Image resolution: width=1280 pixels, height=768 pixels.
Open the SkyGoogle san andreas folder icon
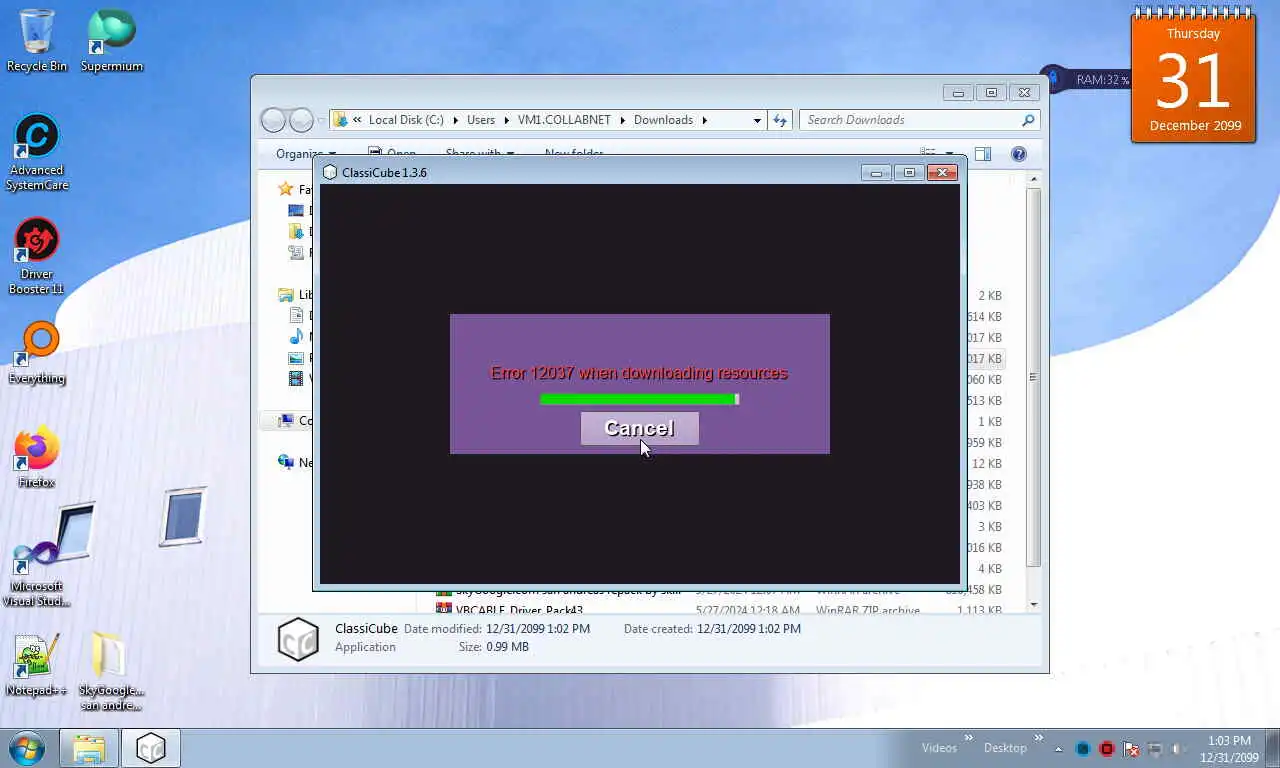(111, 671)
